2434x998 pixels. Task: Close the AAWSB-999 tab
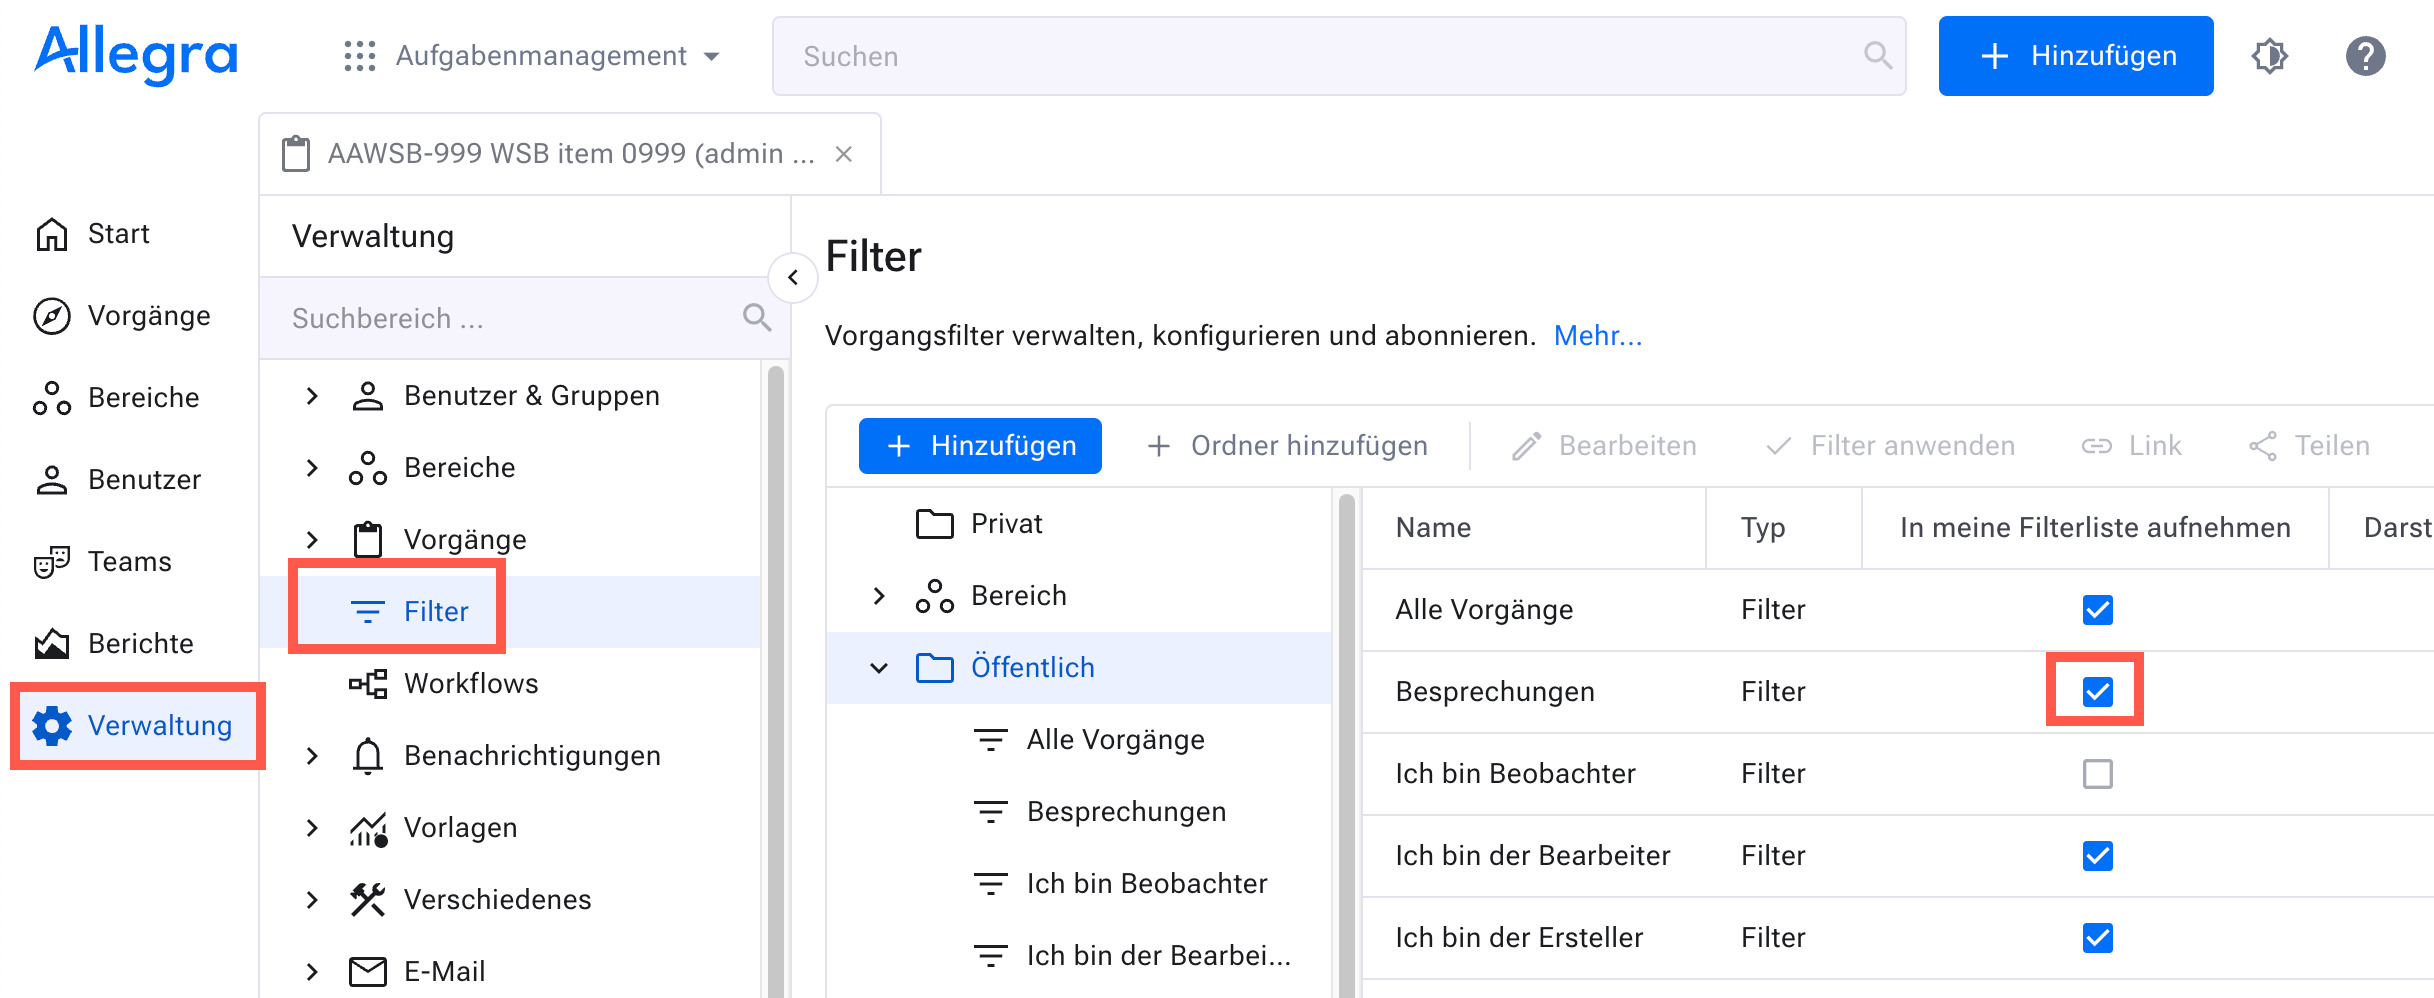[844, 154]
